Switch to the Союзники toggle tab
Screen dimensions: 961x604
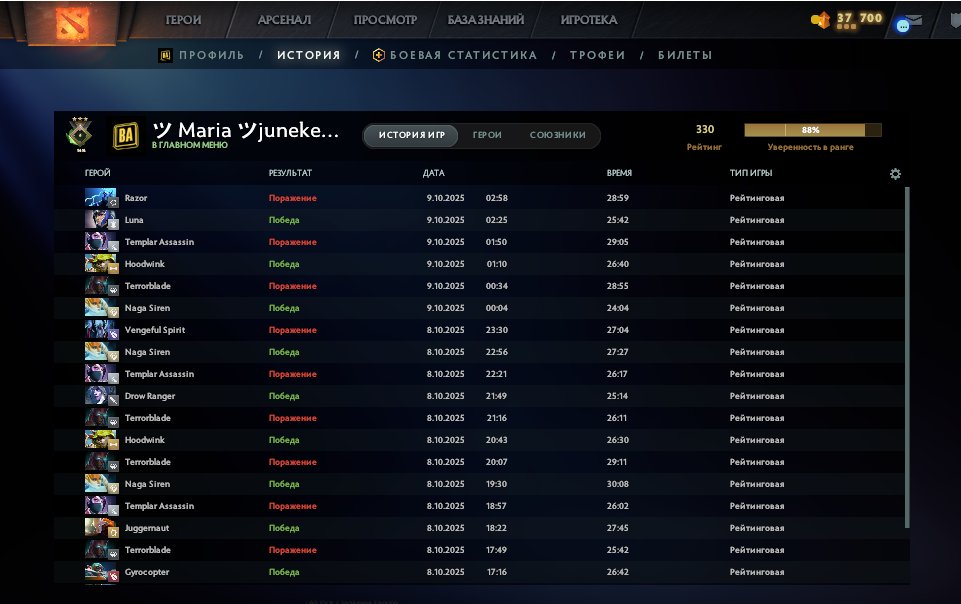tap(557, 135)
